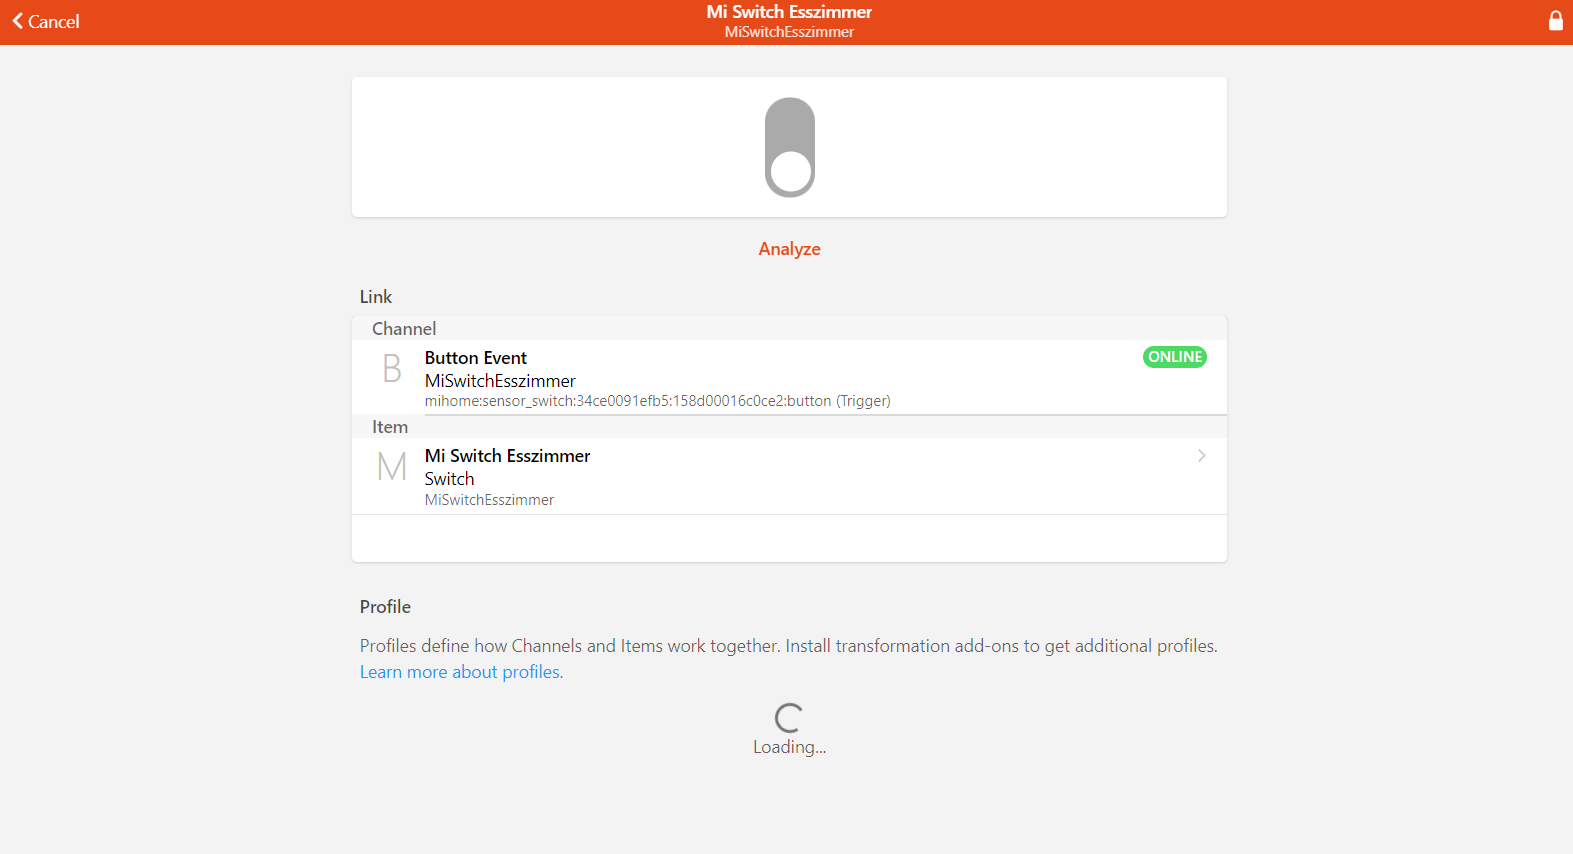Click the Loading... text below the spinner

point(789,747)
